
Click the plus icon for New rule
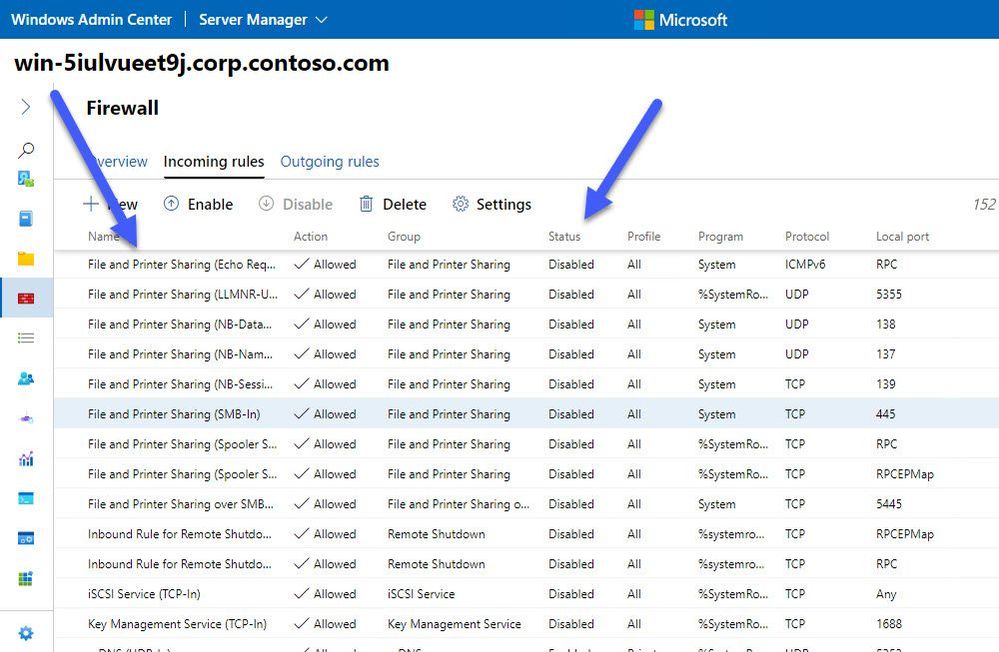click(91, 204)
